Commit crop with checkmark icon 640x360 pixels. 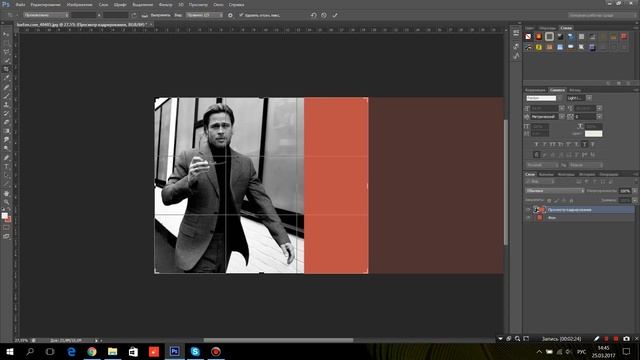(335, 15)
